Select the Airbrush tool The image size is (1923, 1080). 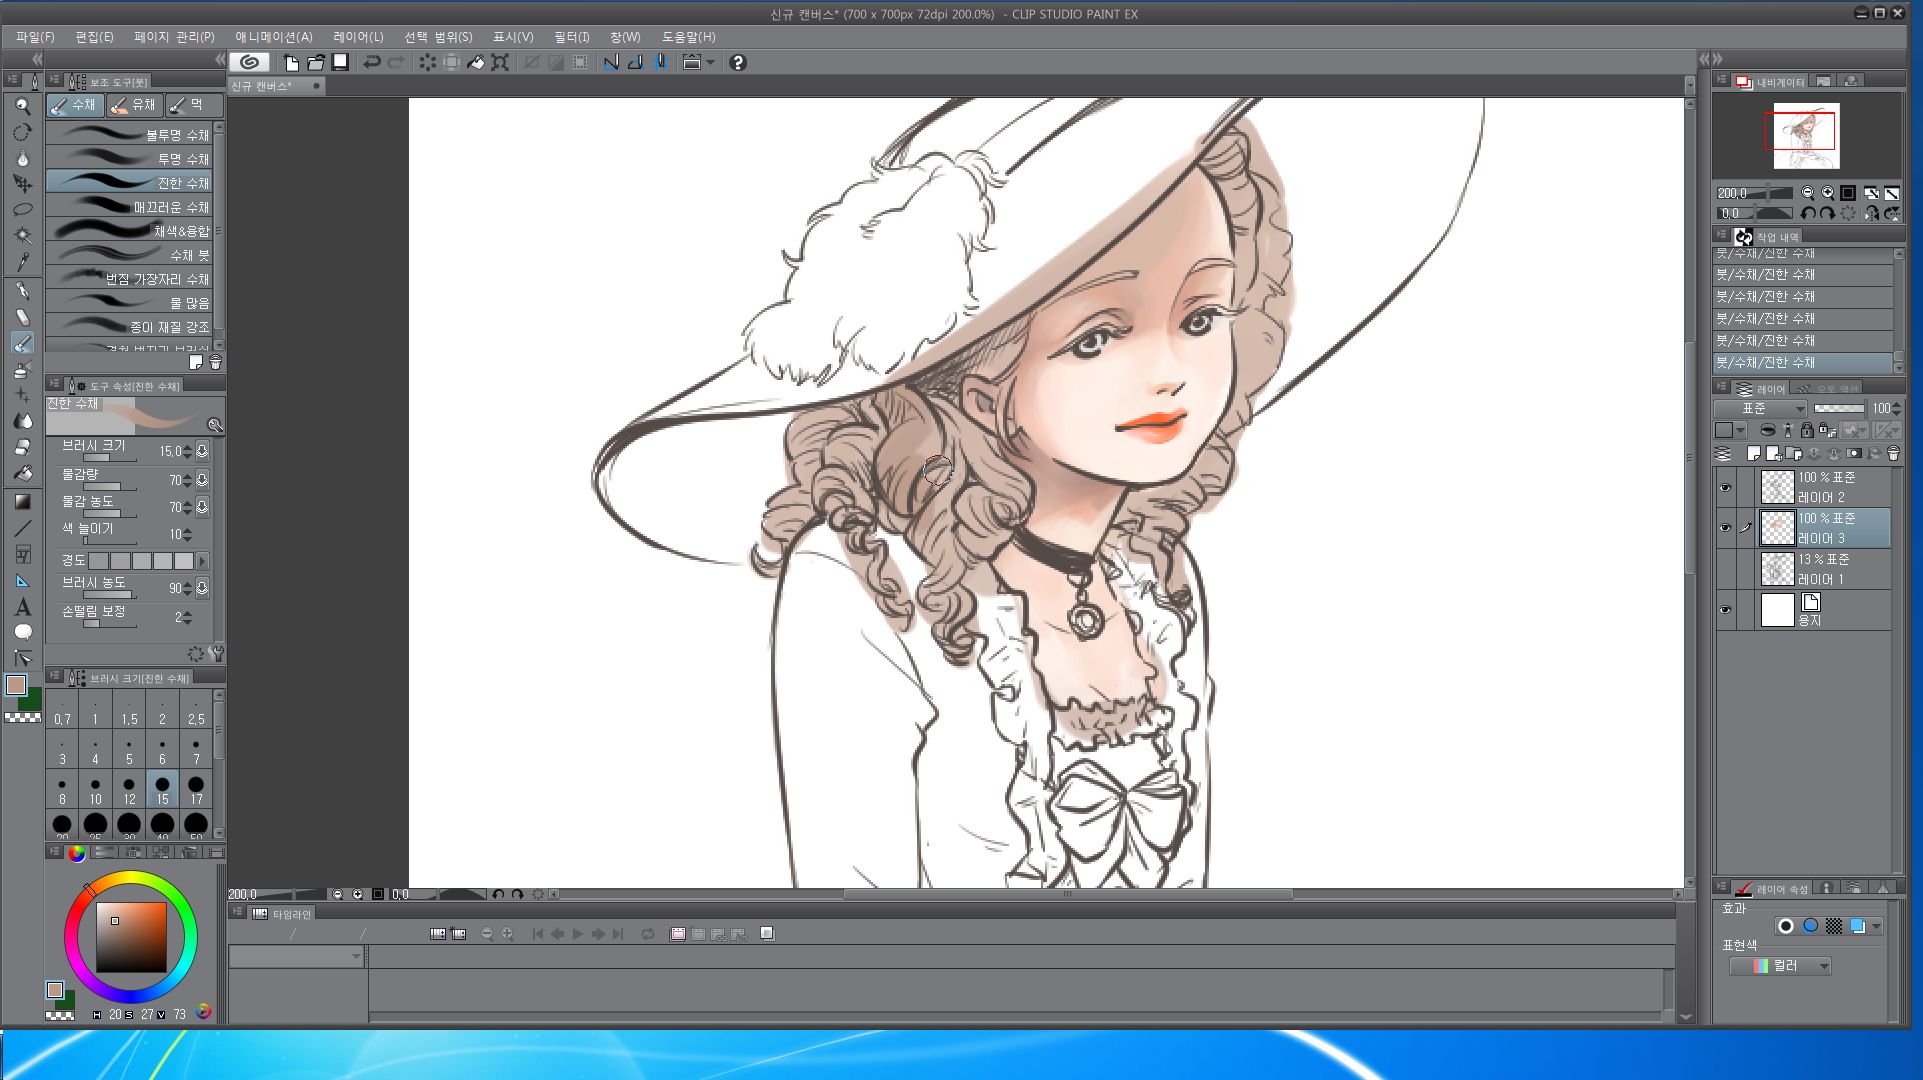coord(22,369)
